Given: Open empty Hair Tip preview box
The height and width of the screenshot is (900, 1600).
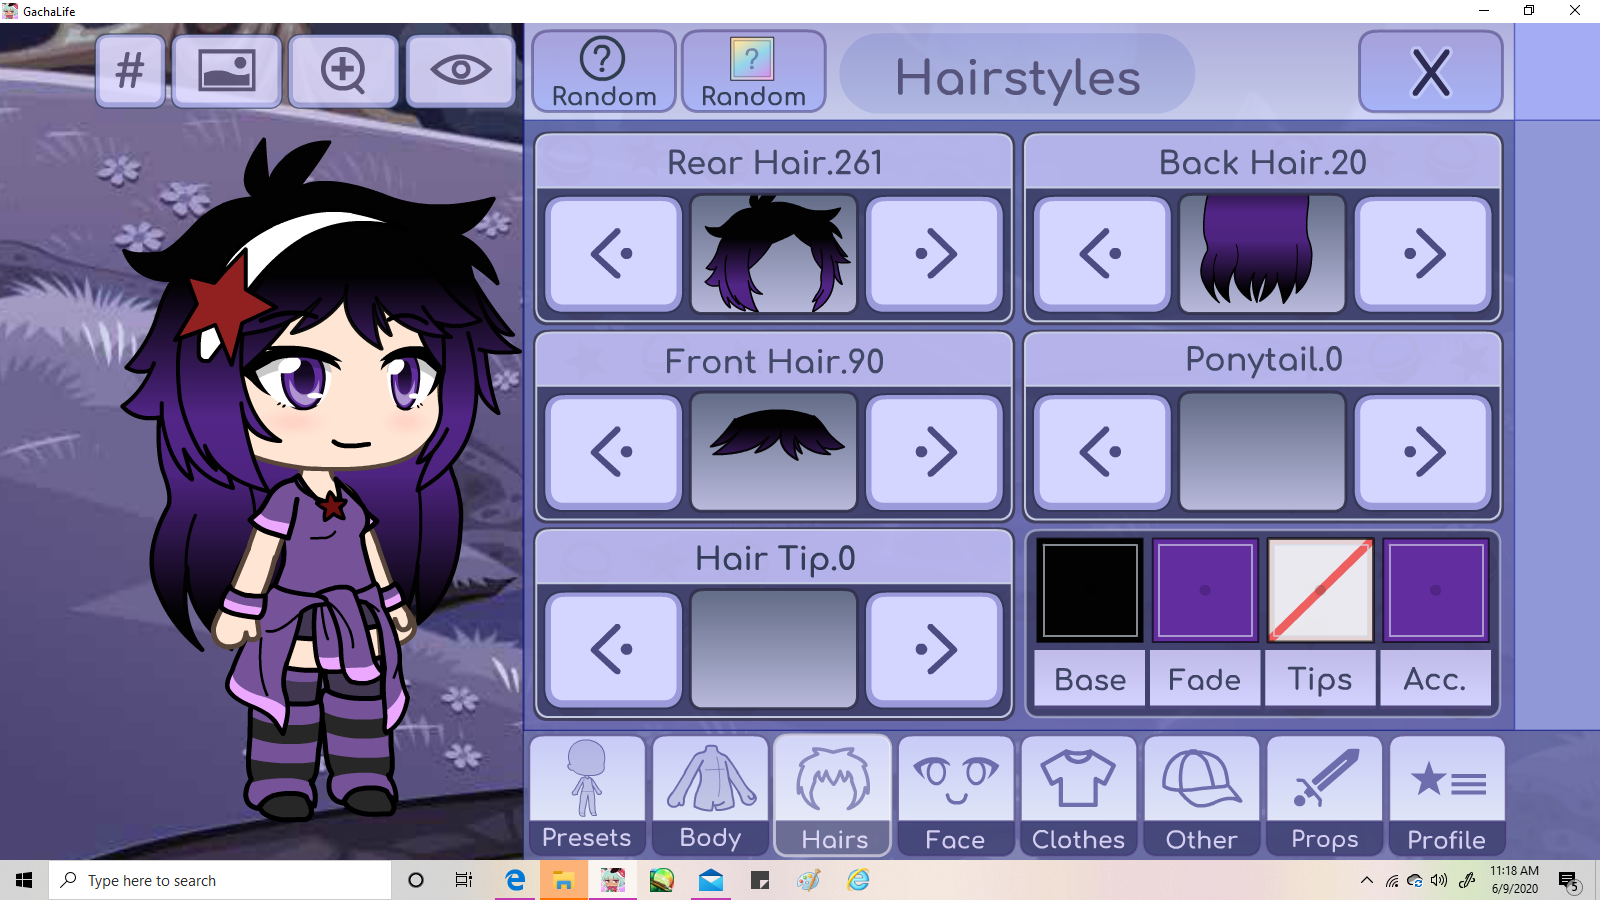Looking at the screenshot, I should (774, 650).
